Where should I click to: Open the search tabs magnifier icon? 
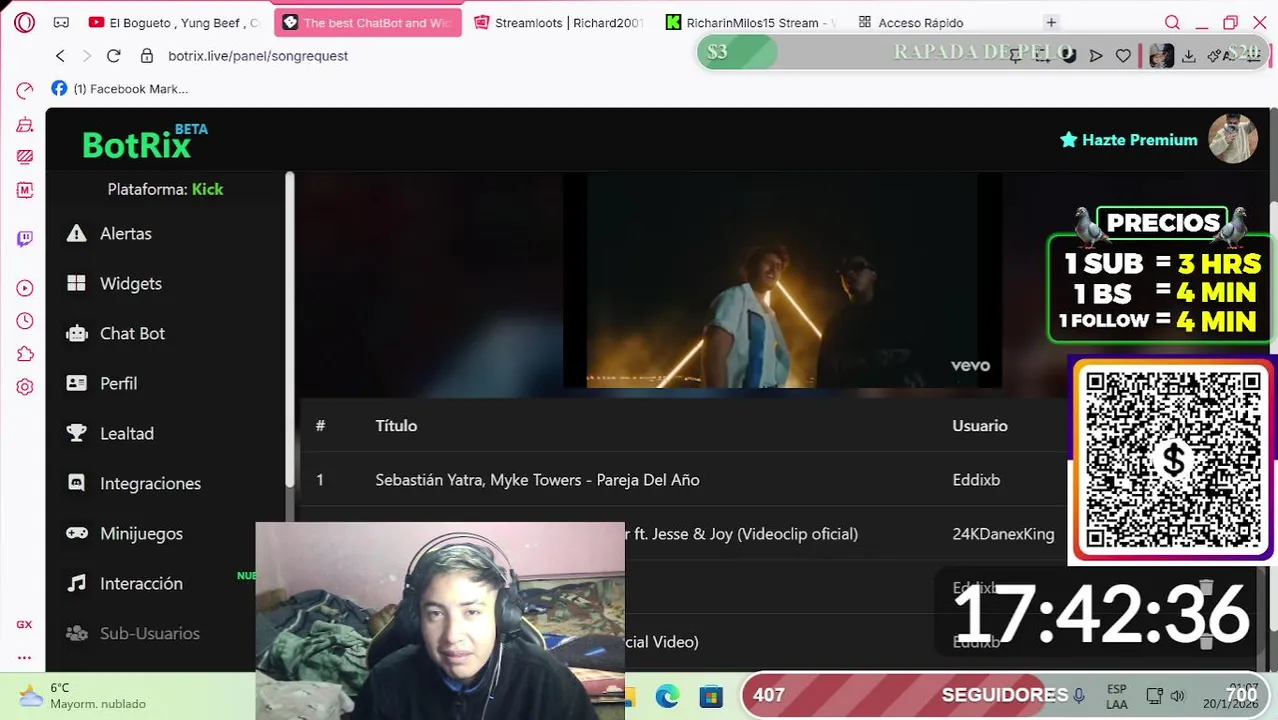pyautogui.click(x=1172, y=22)
